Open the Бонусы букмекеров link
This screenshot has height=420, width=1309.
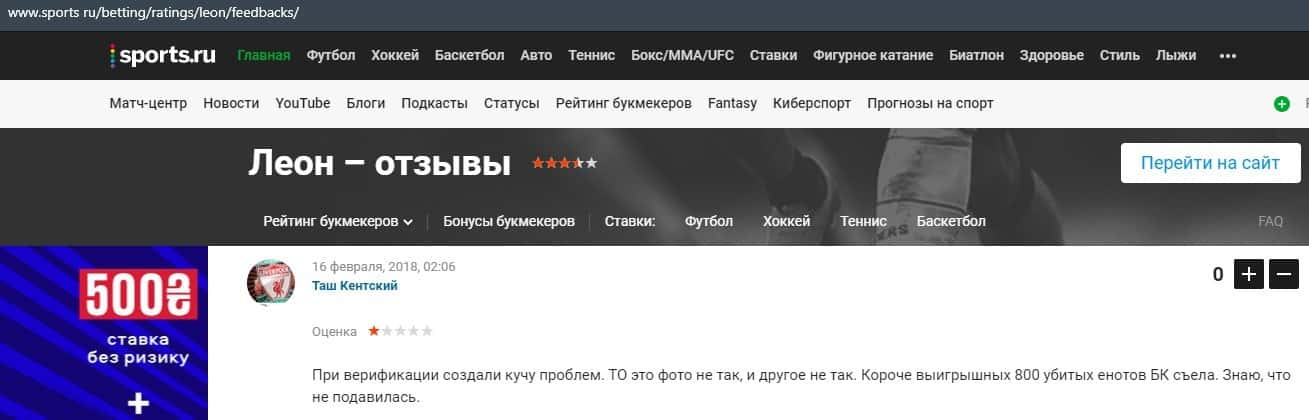click(x=509, y=221)
